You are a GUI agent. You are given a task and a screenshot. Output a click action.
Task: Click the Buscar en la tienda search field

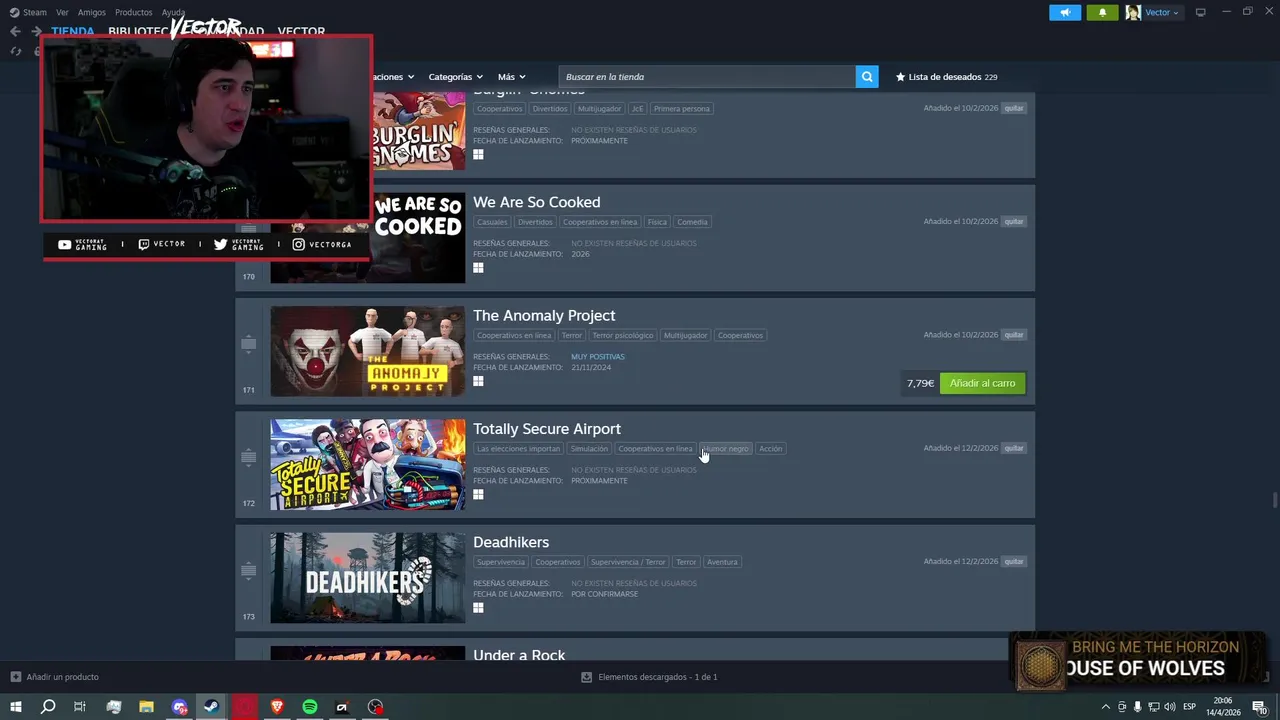coord(707,77)
